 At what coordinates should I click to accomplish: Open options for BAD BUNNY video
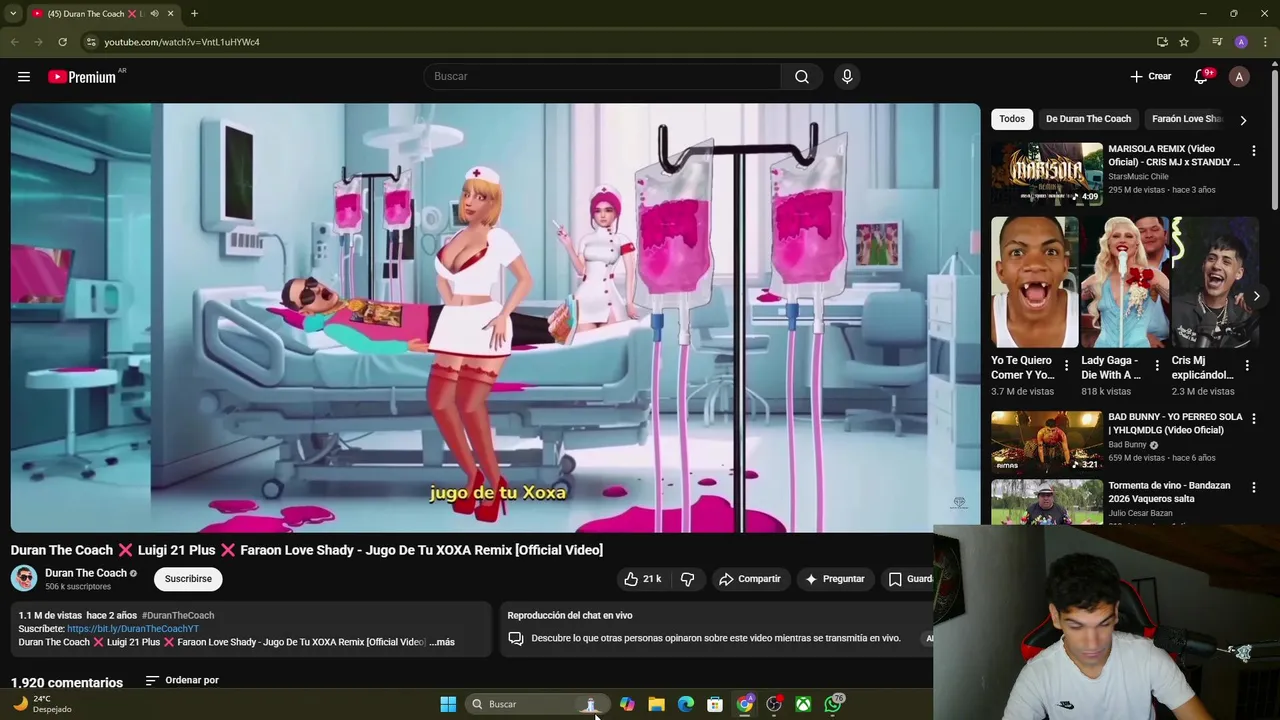1253,418
